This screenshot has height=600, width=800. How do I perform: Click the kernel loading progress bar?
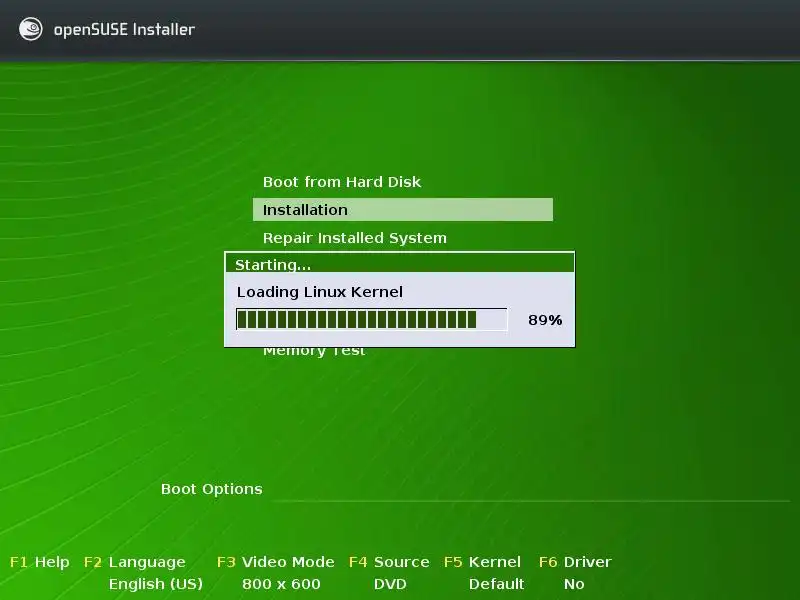371,320
